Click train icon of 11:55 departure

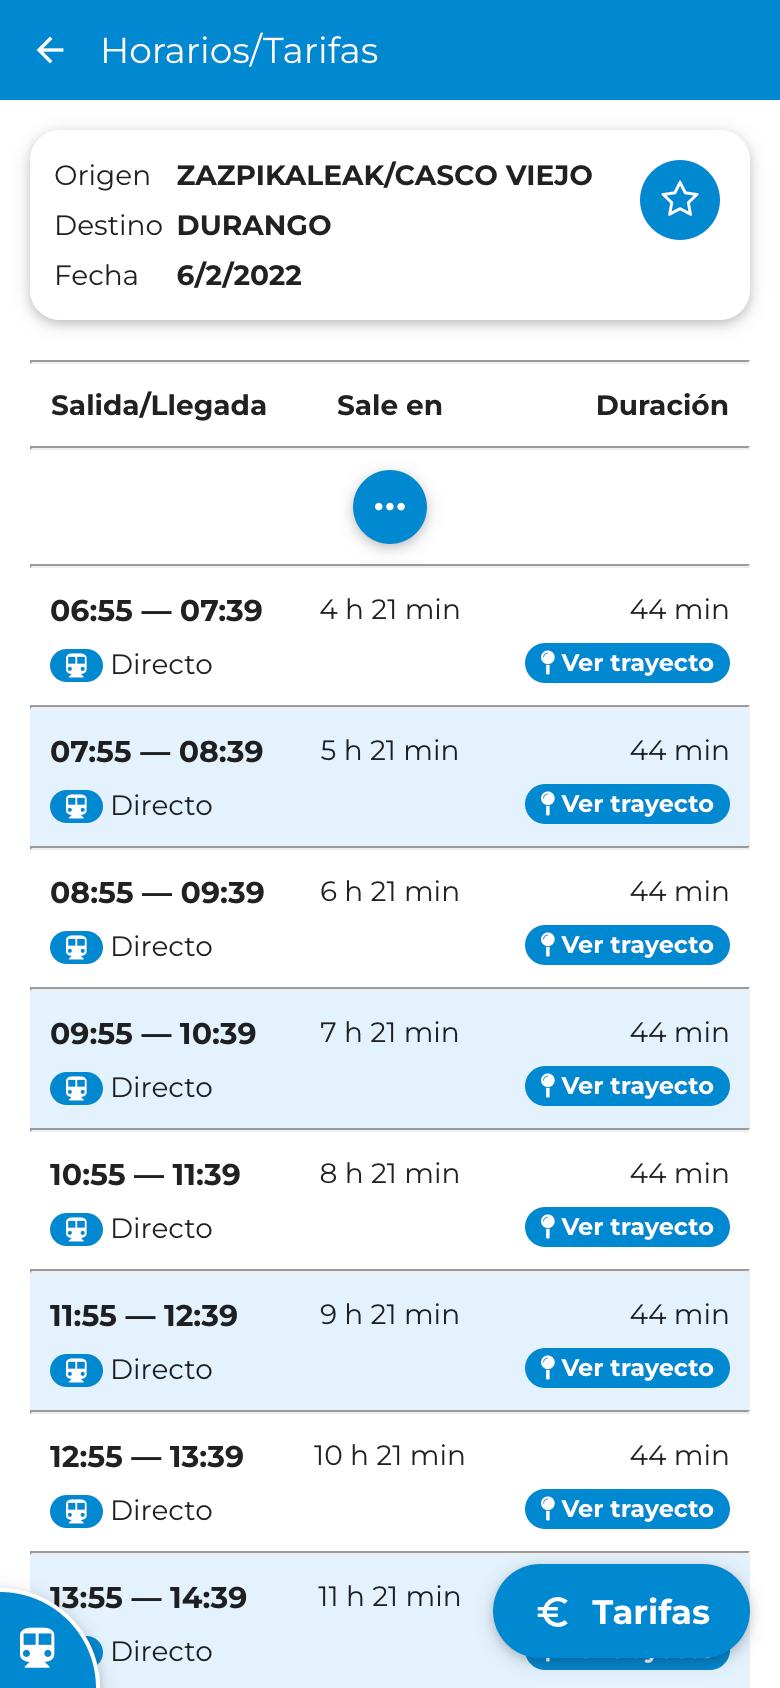[76, 1370]
